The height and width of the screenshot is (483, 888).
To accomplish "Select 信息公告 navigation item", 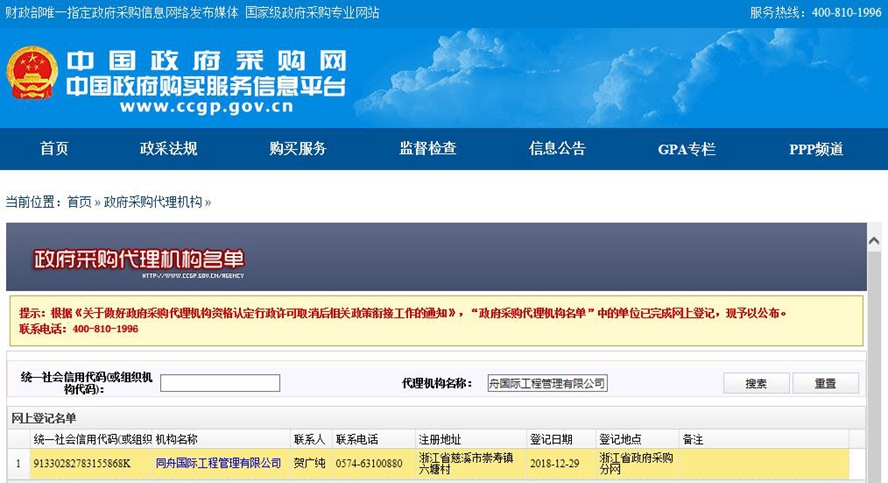I will pyautogui.click(x=557, y=148).
